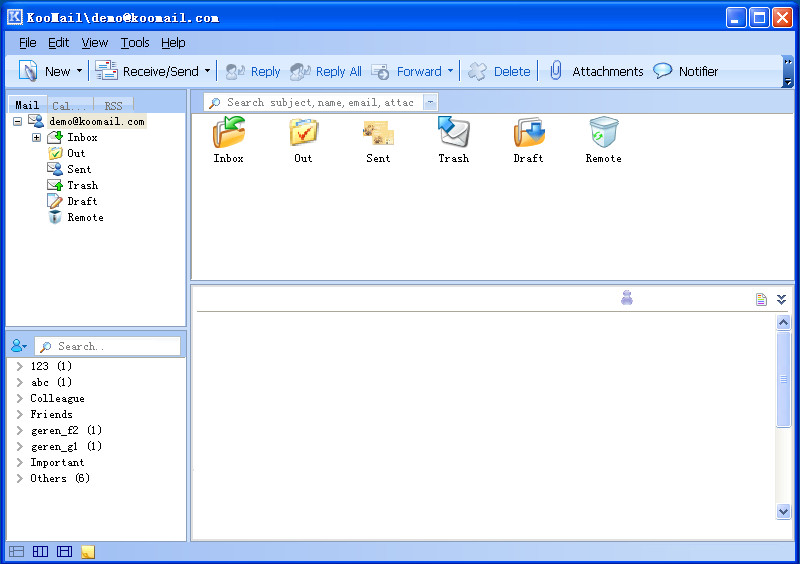The width and height of the screenshot is (800, 564).
Task: Open the Attachments paperclip button
Action: click(x=596, y=71)
